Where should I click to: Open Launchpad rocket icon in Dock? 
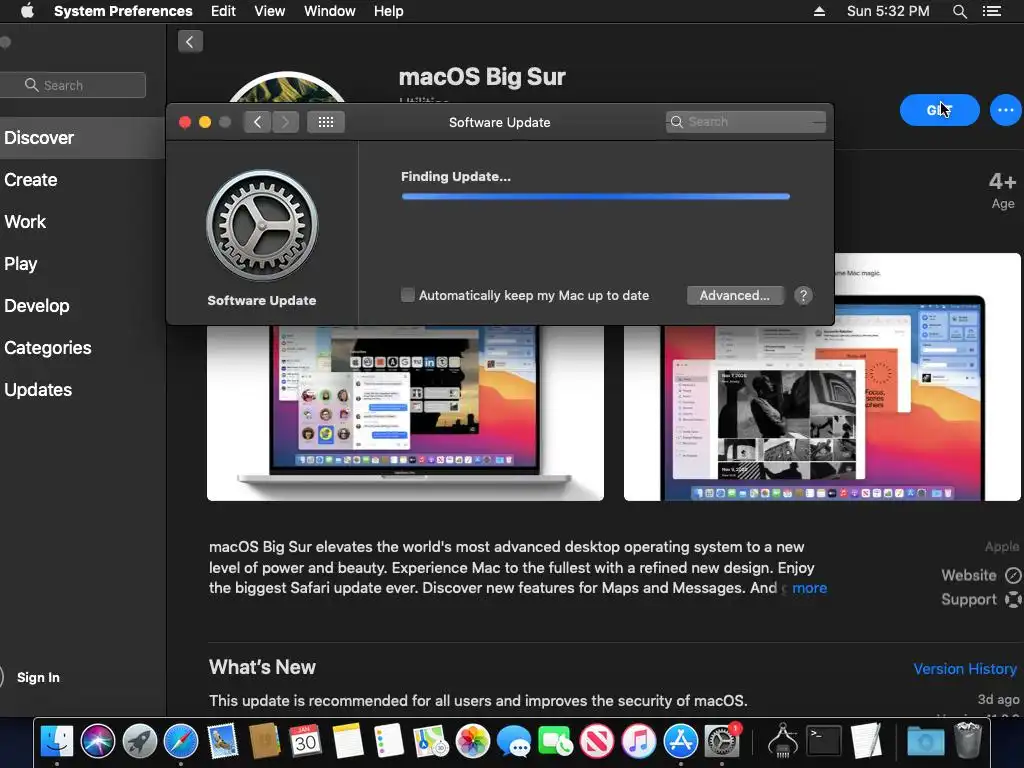click(x=140, y=741)
